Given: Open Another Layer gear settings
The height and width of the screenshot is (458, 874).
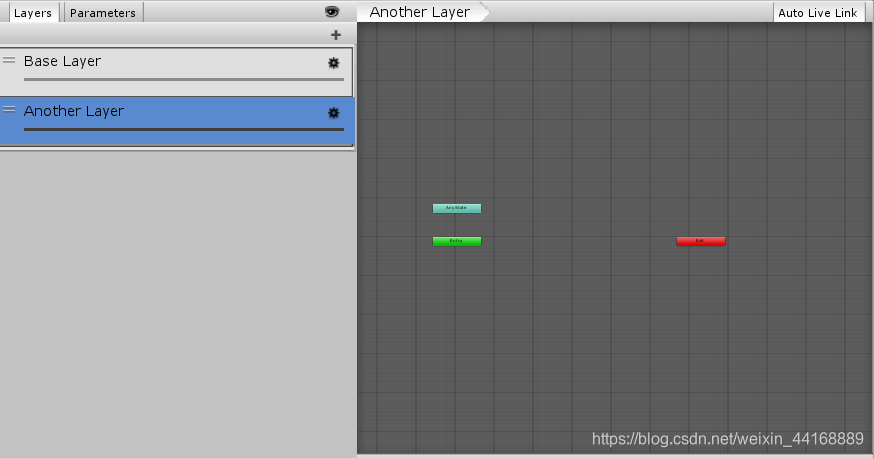Looking at the screenshot, I should [x=333, y=113].
